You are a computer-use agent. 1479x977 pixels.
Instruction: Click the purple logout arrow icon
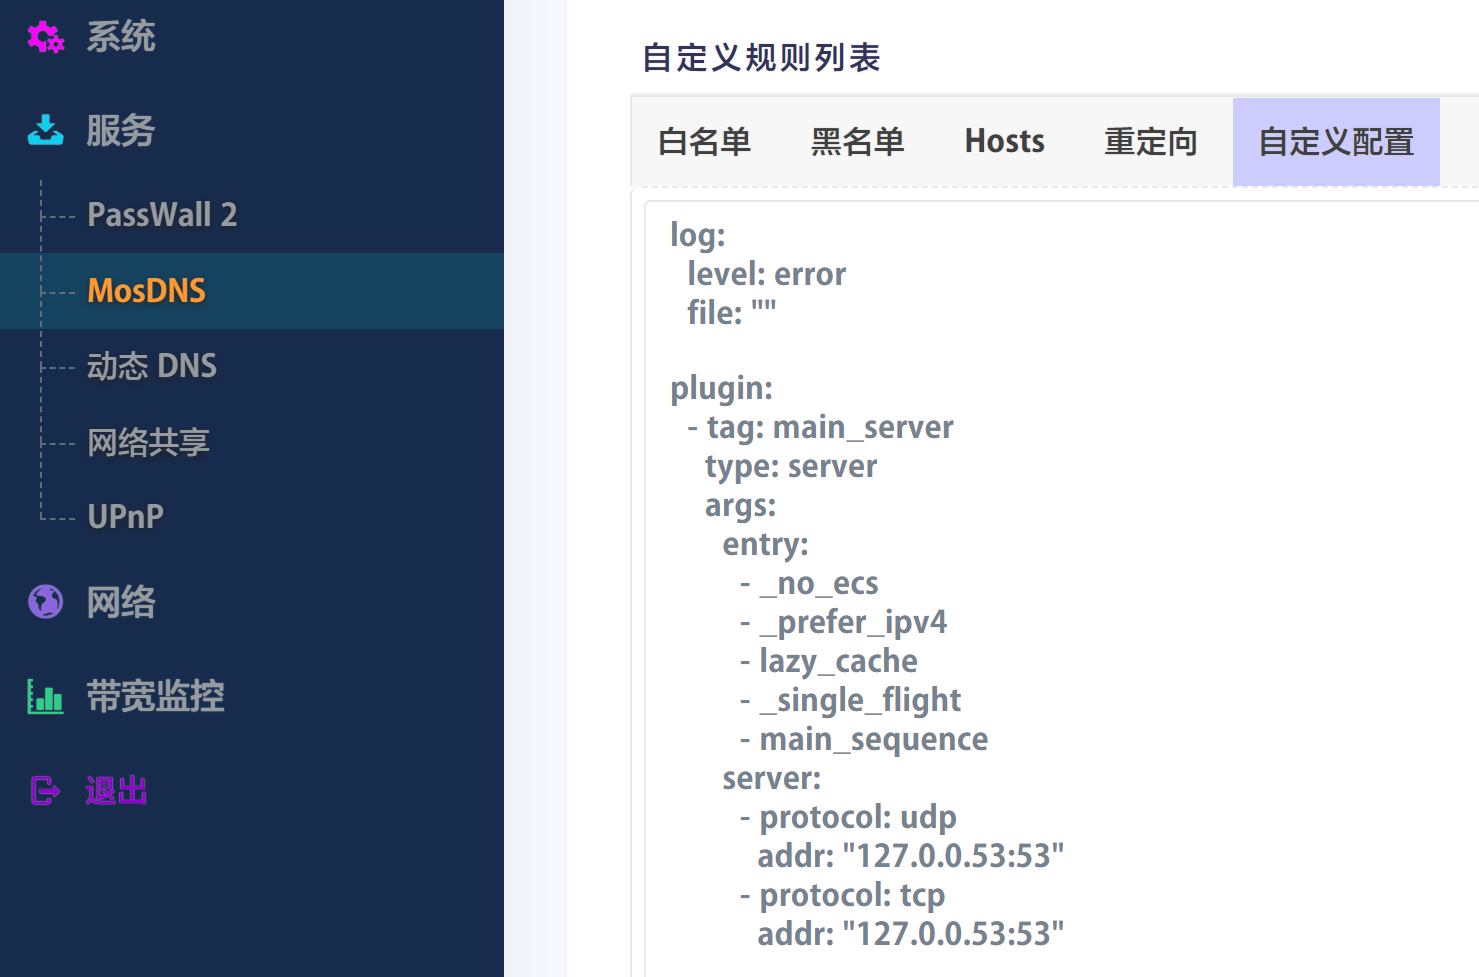click(46, 791)
